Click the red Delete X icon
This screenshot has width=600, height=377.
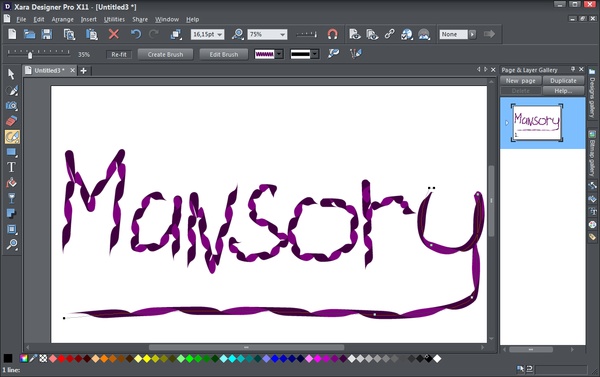114,34
